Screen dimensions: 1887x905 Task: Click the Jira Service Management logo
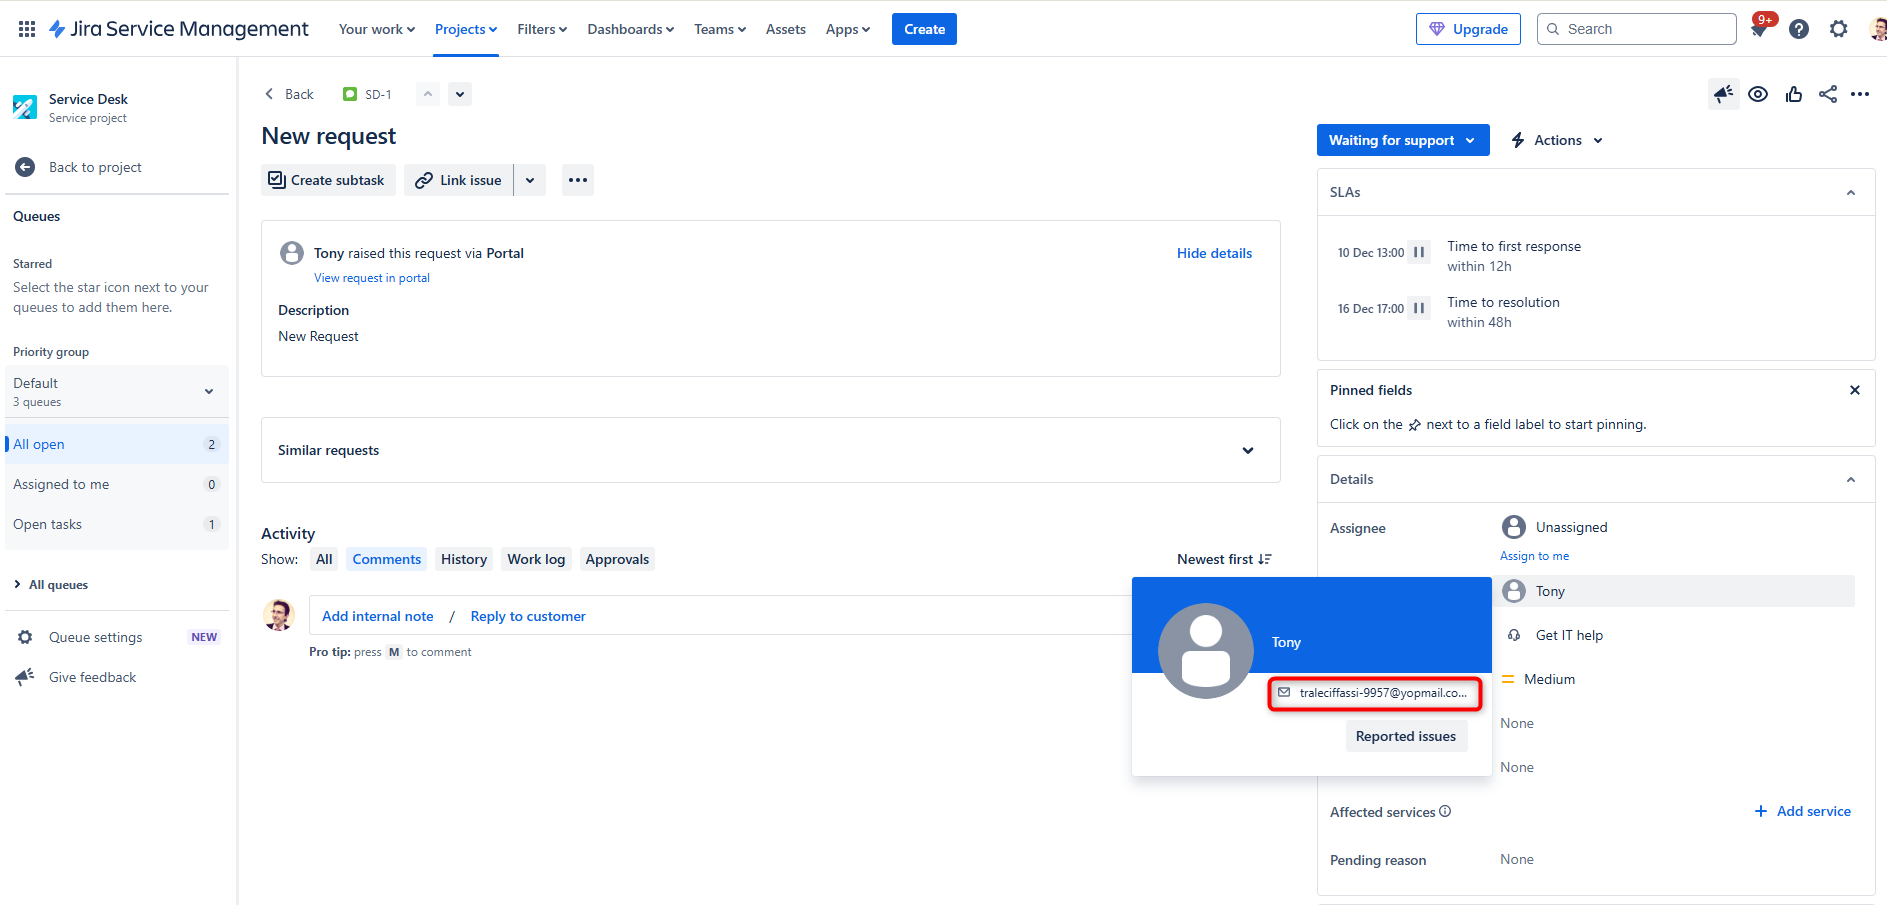(179, 29)
